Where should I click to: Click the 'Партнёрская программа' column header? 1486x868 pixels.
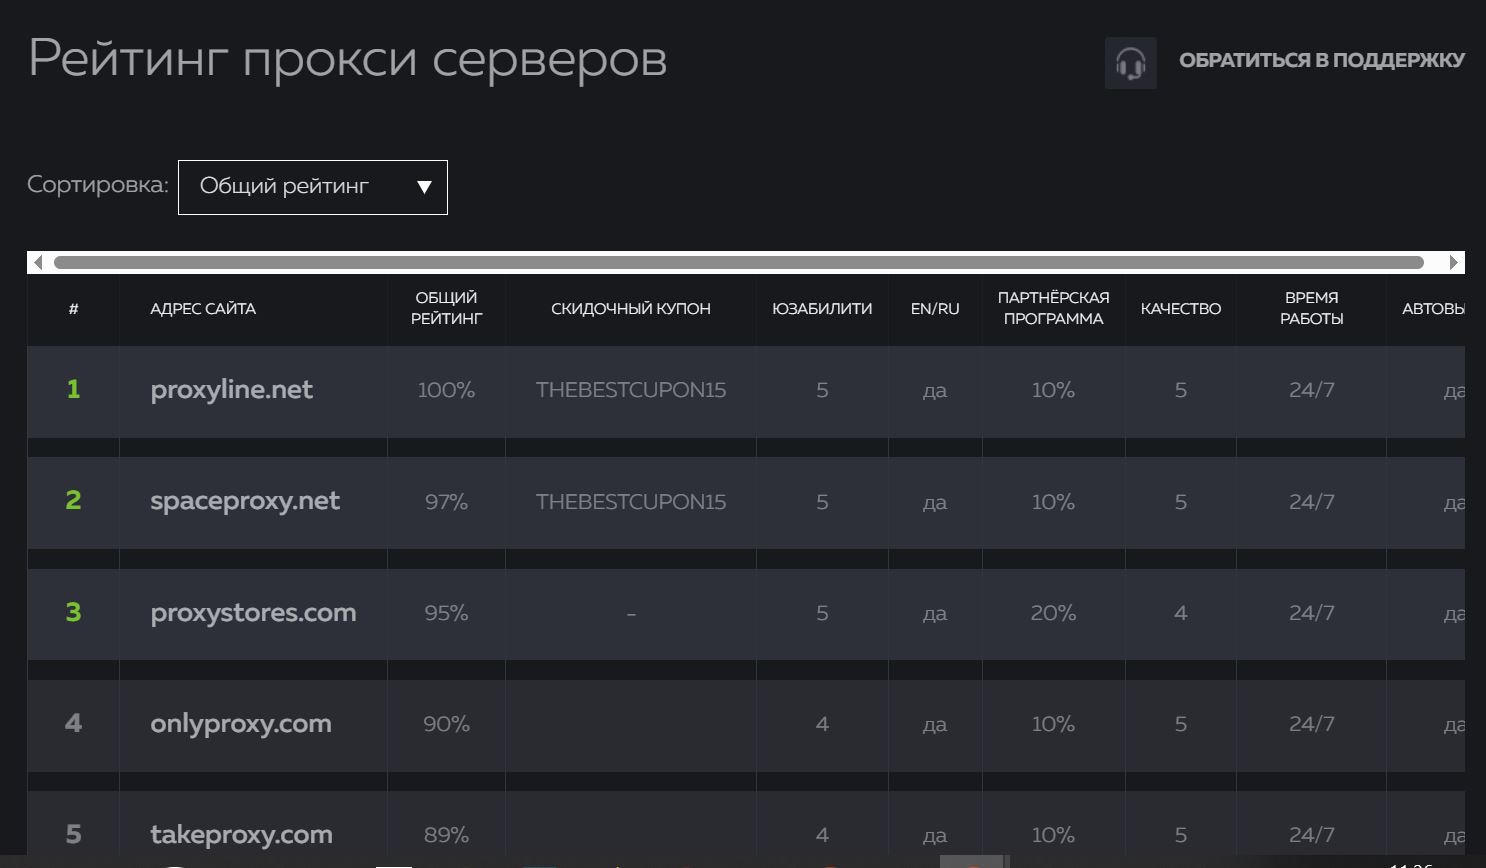point(1053,308)
